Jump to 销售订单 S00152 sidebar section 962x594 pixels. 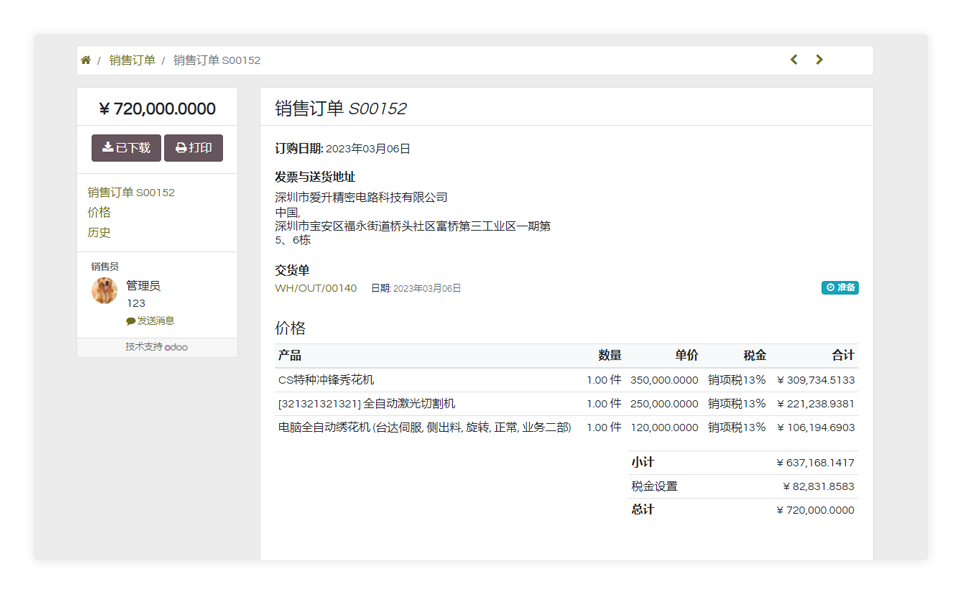pyautogui.click(x=131, y=192)
